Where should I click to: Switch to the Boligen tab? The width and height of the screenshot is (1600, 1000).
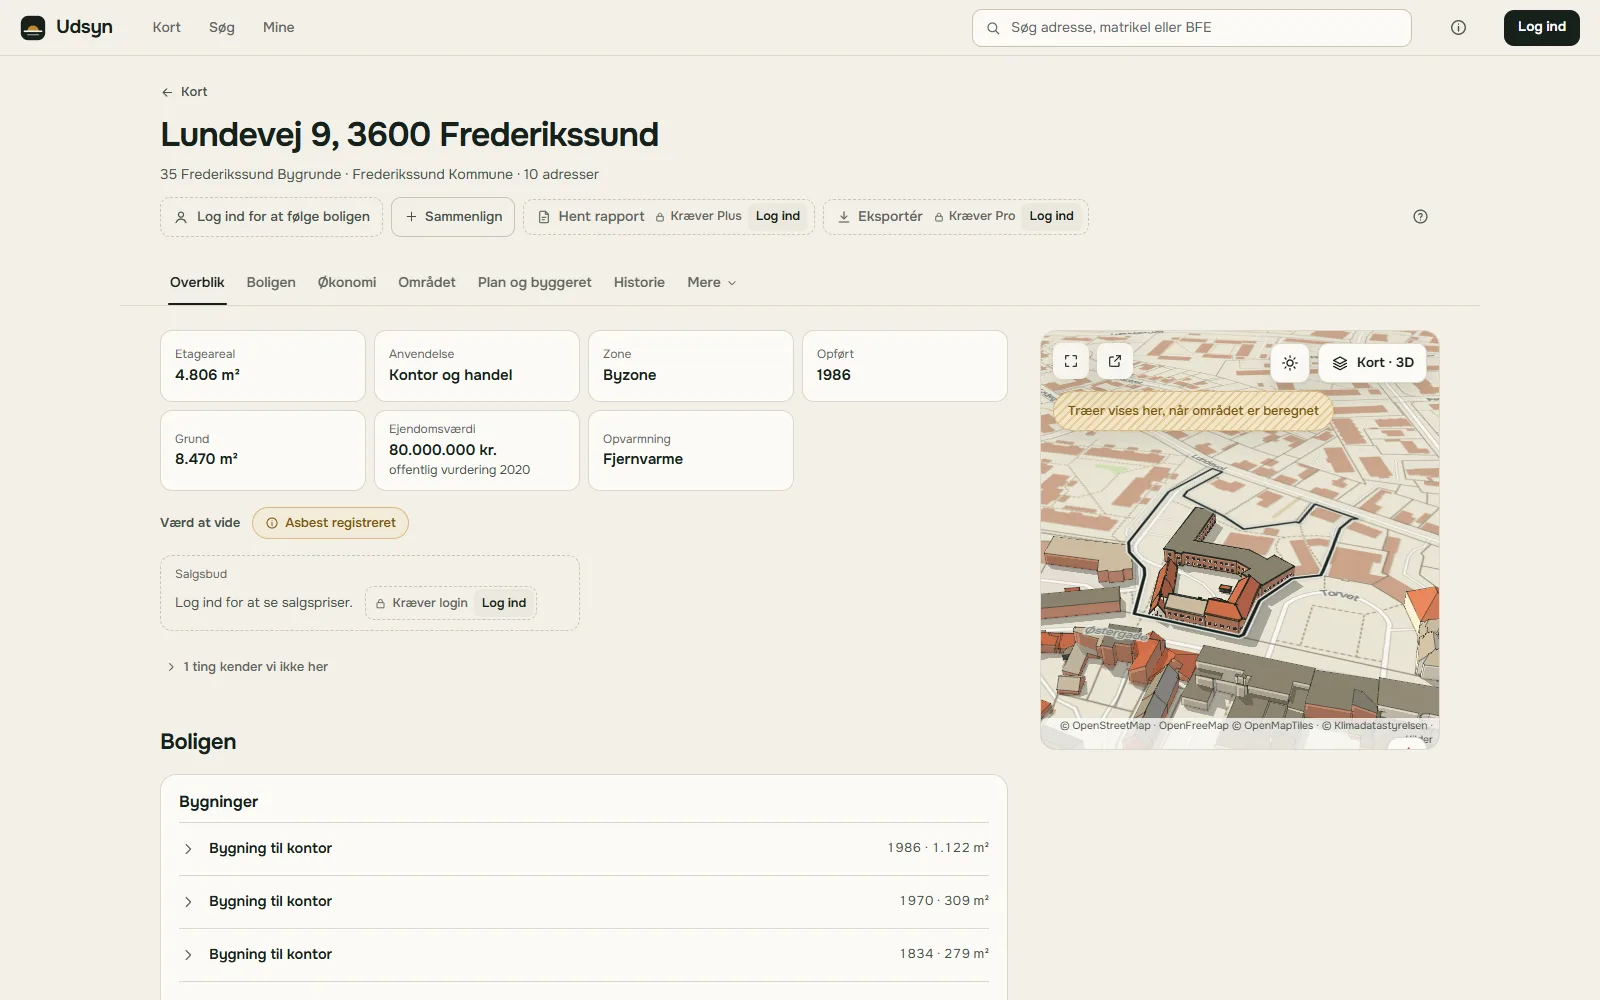(x=271, y=283)
